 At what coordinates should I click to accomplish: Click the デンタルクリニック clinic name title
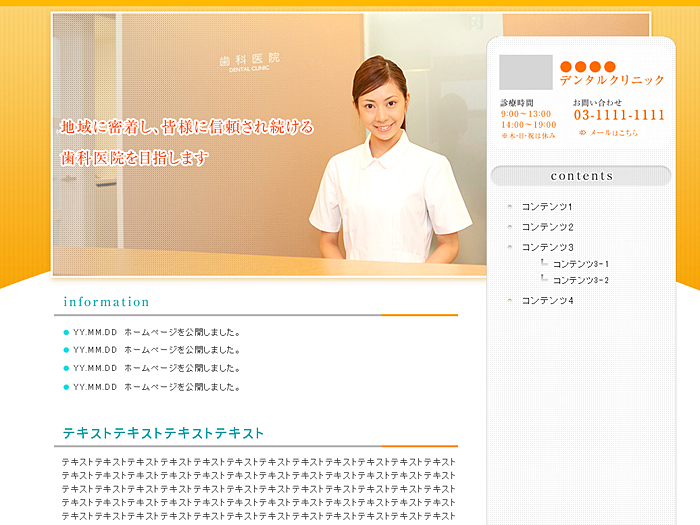tap(612, 80)
